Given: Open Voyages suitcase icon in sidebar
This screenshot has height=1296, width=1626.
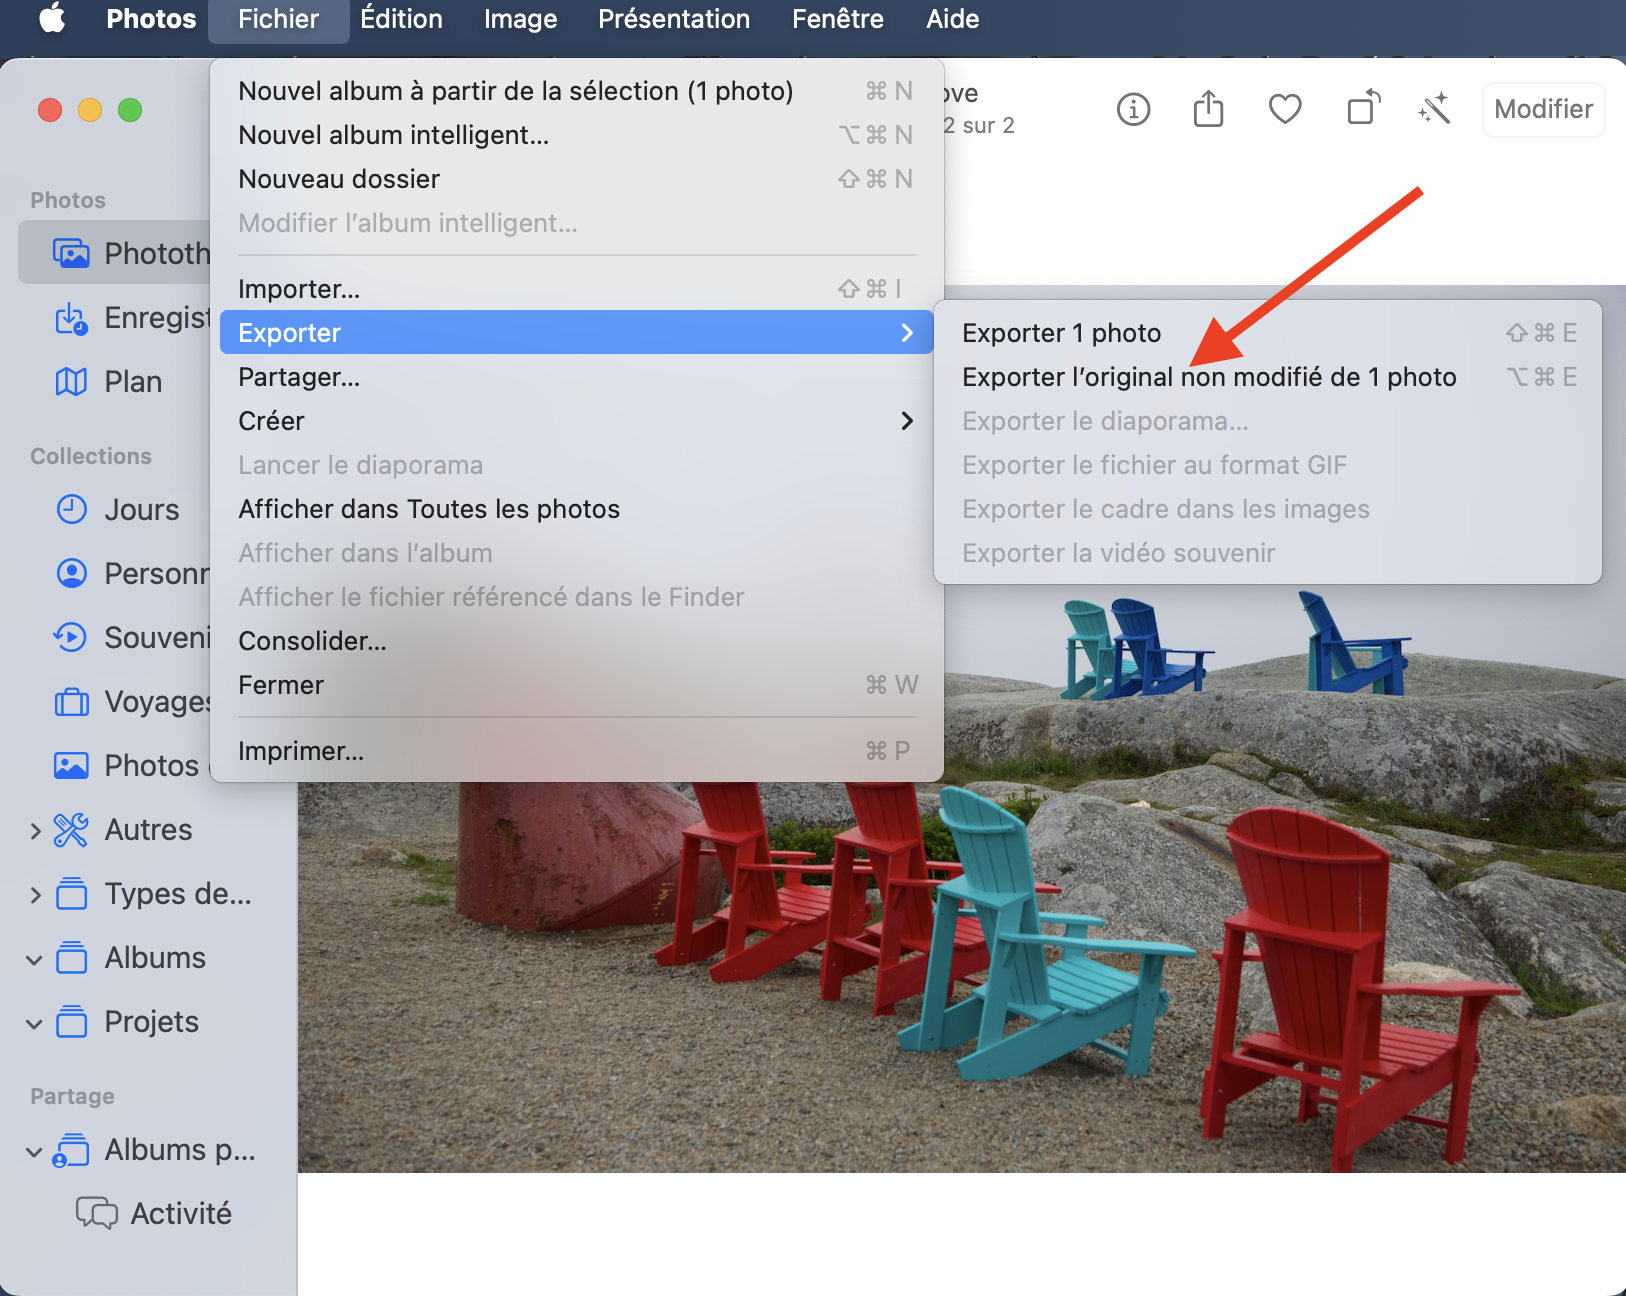Looking at the screenshot, I should [71, 702].
